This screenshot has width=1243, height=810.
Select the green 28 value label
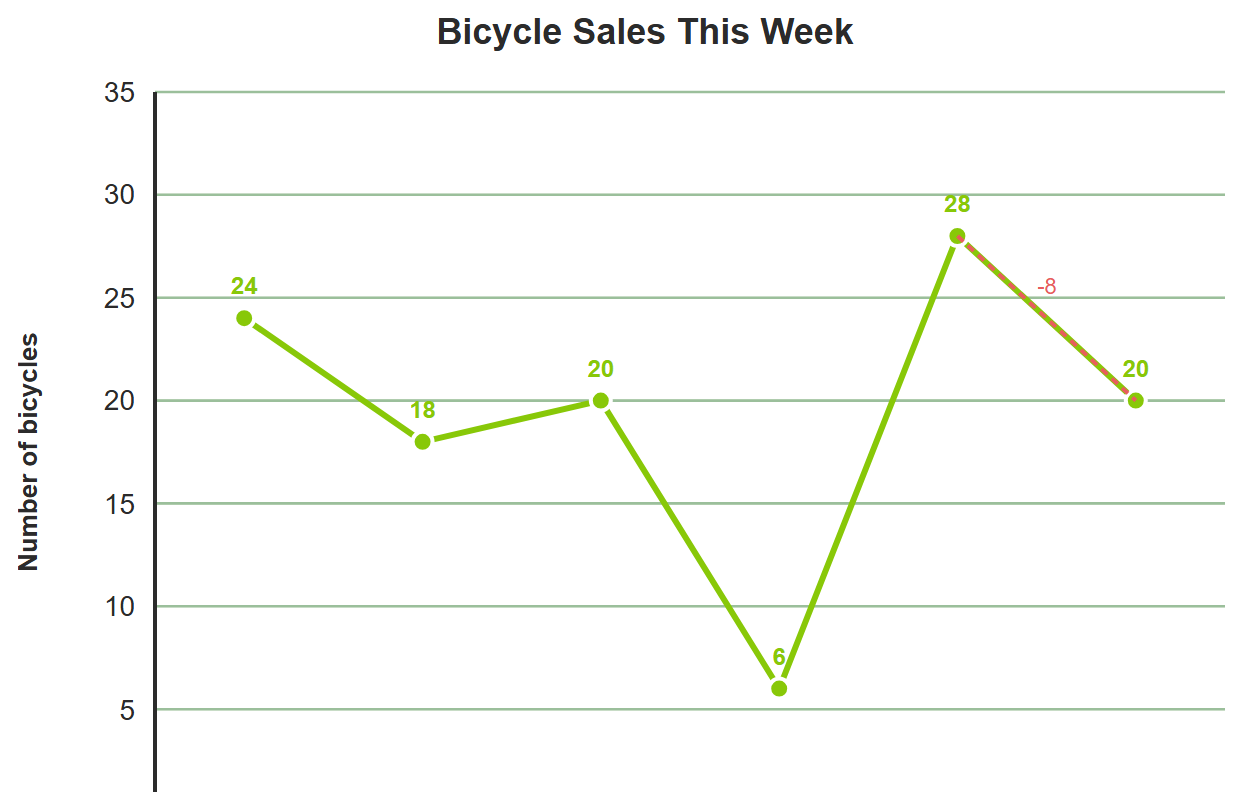(x=957, y=204)
